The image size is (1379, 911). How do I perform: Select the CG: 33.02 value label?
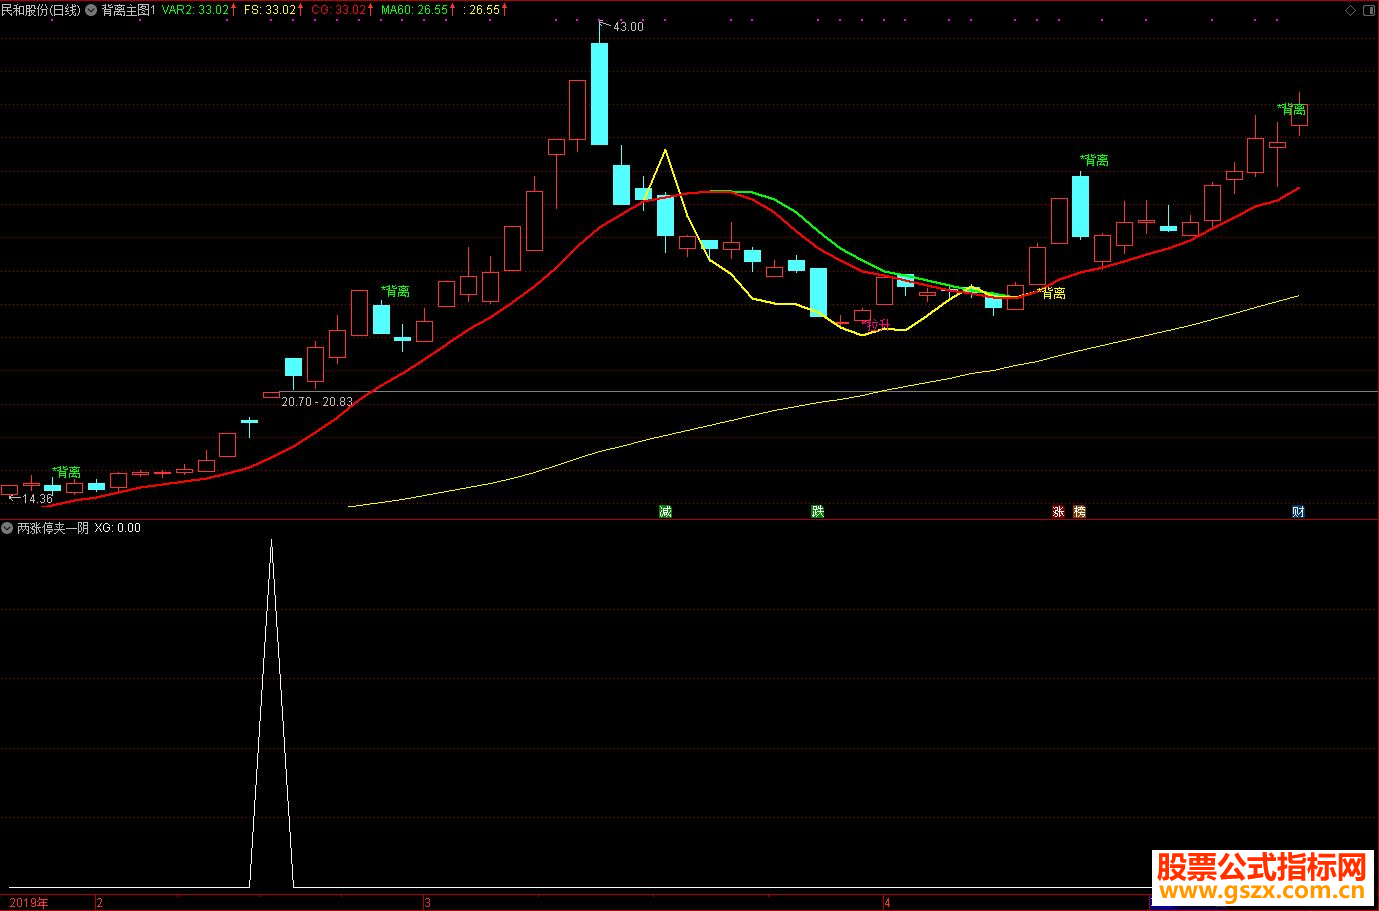(339, 10)
